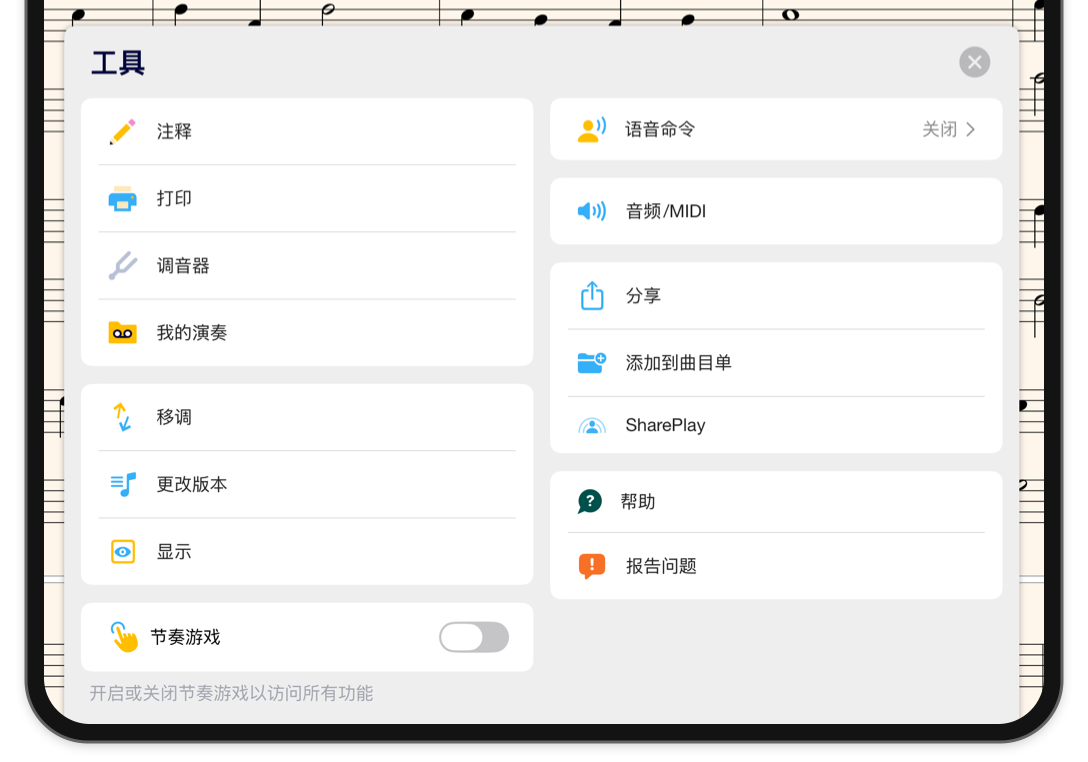Click the tuning fork icon for 调音器
Viewport: 1088px width, 762px height.
[x=123, y=266]
